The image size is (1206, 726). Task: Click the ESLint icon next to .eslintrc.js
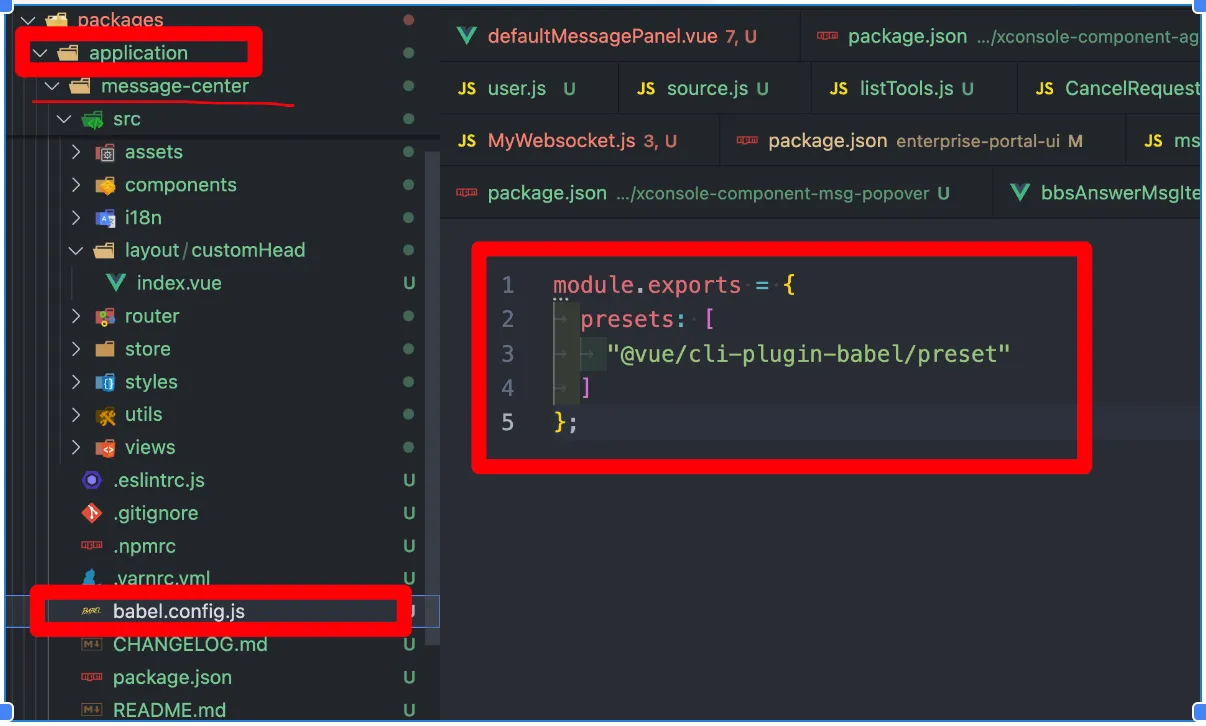point(92,480)
